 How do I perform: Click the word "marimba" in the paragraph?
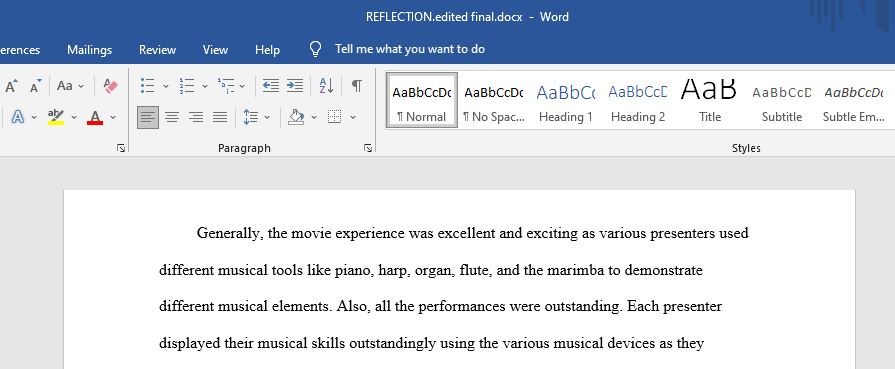click(575, 270)
